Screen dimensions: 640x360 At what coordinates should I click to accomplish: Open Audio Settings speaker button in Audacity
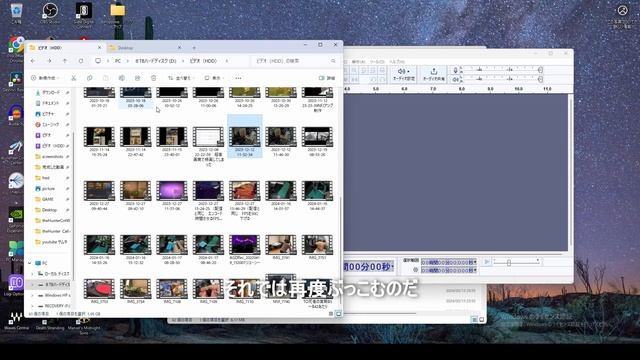(x=404, y=74)
